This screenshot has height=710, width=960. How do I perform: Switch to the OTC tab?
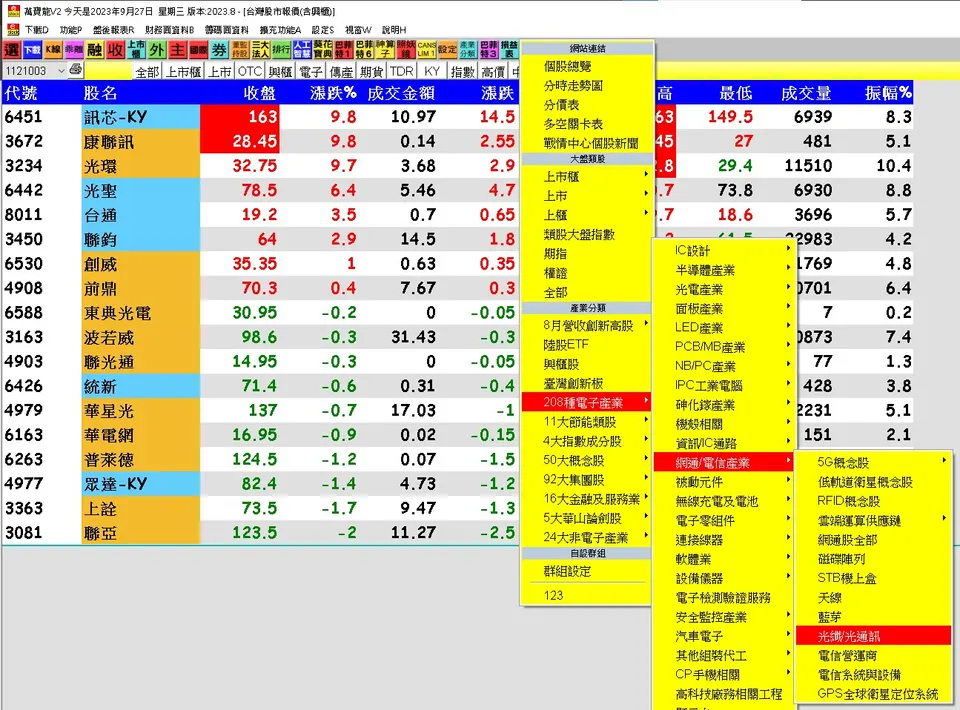(x=250, y=72)
